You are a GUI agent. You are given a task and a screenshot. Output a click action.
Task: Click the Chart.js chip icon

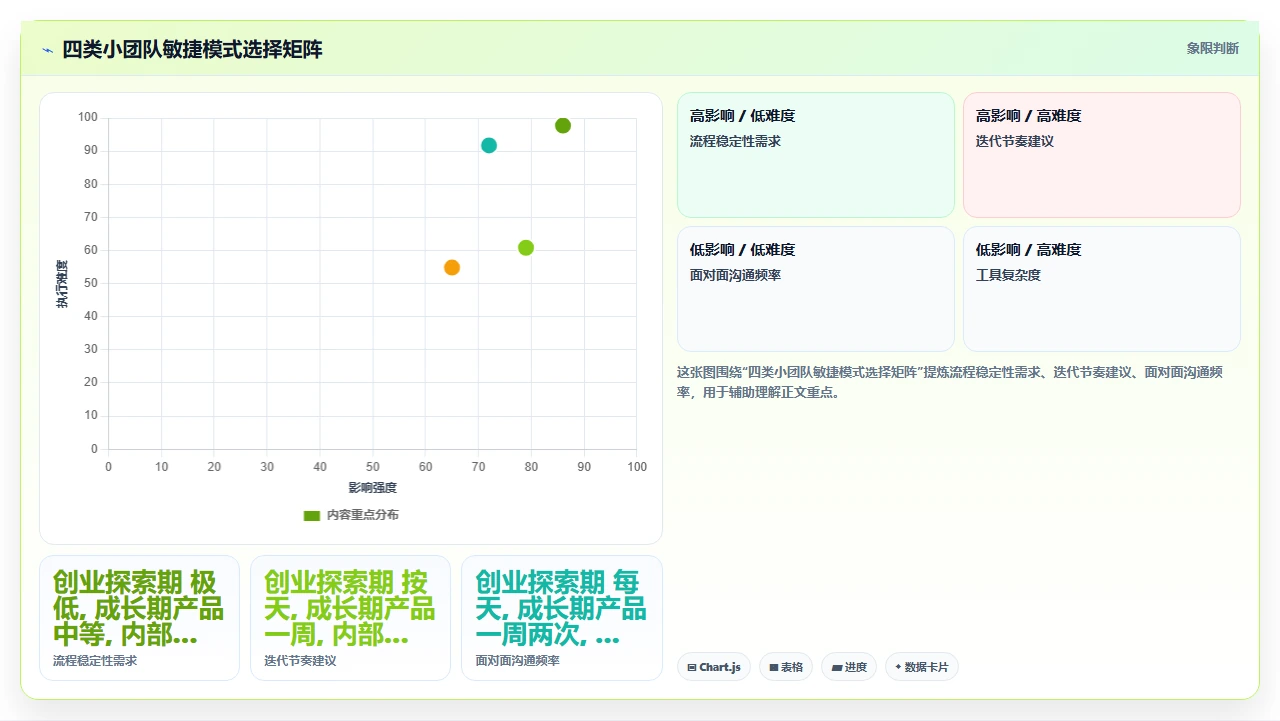coord(692,668)
